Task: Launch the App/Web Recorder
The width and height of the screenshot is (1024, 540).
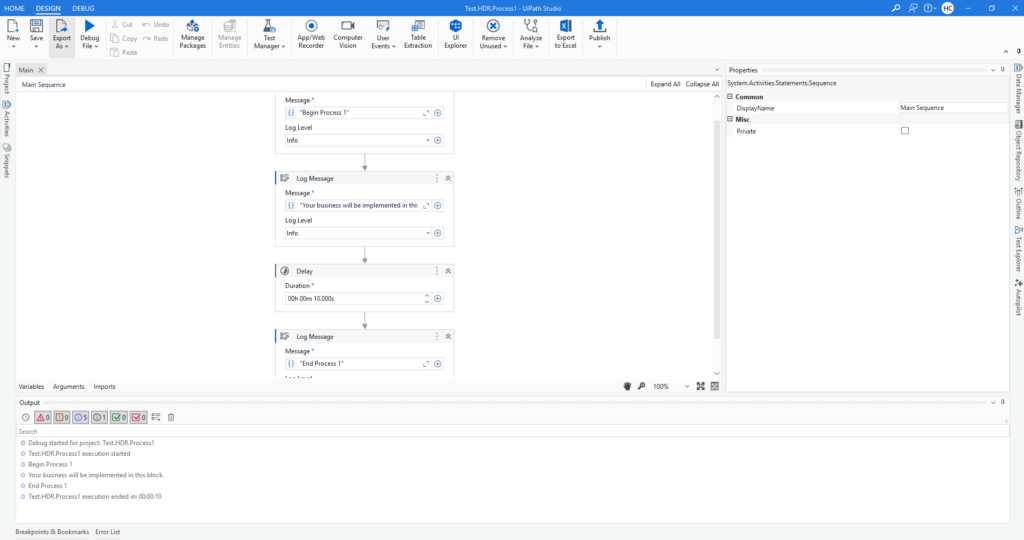Action: [310, 33]
